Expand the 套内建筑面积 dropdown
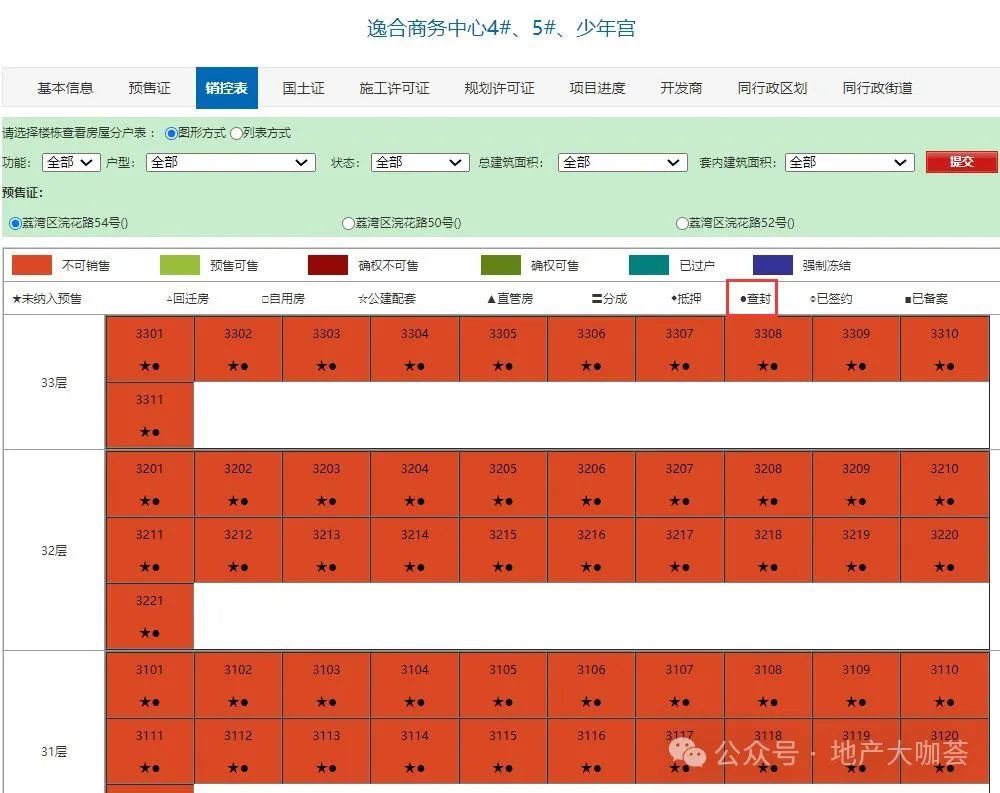1000x793 pixels. [849, 163]
